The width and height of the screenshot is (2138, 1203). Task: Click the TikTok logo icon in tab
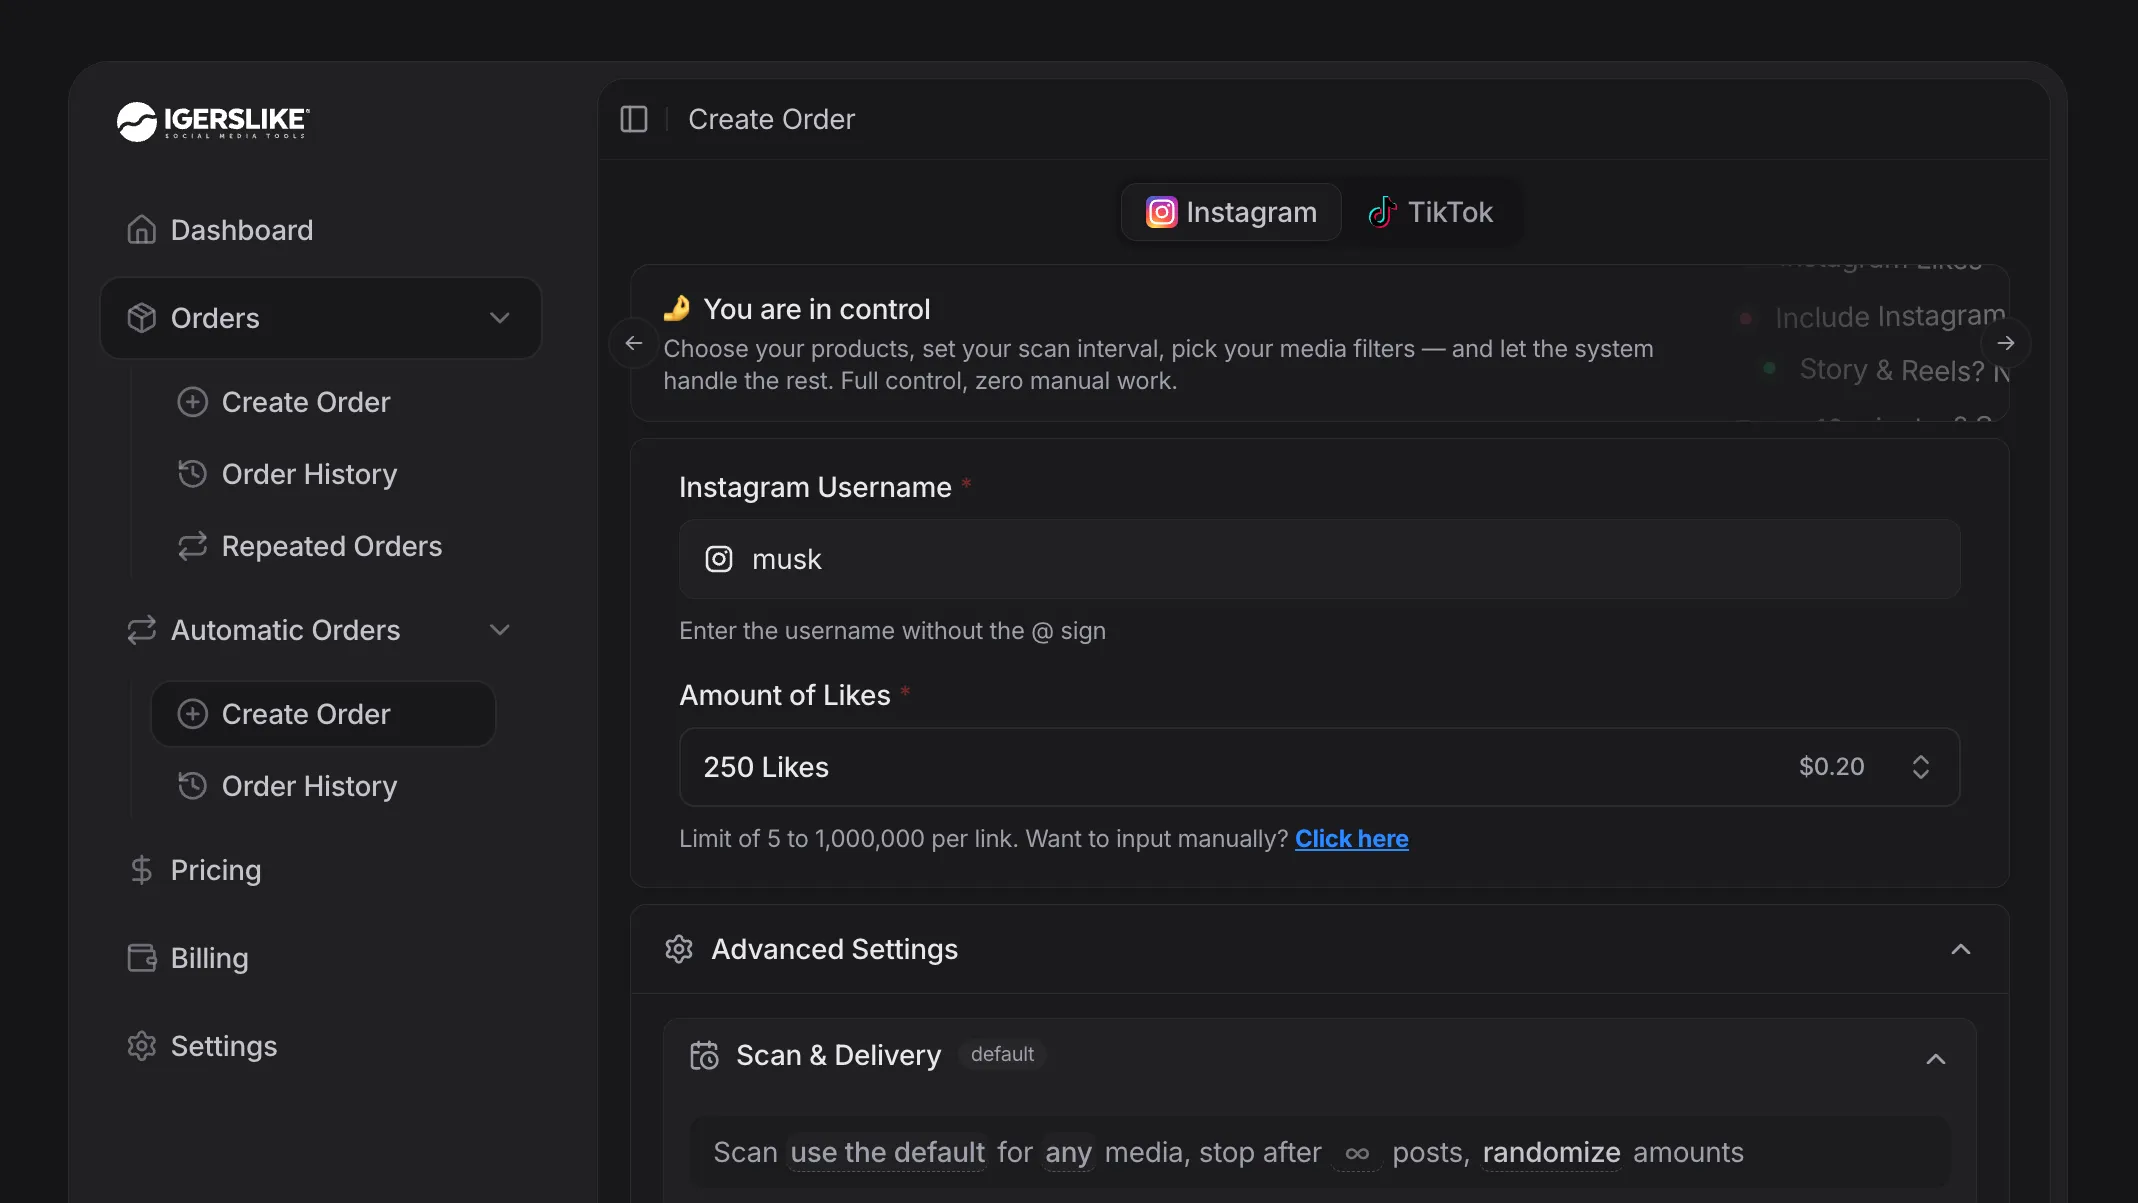(x=1382, y=212)
